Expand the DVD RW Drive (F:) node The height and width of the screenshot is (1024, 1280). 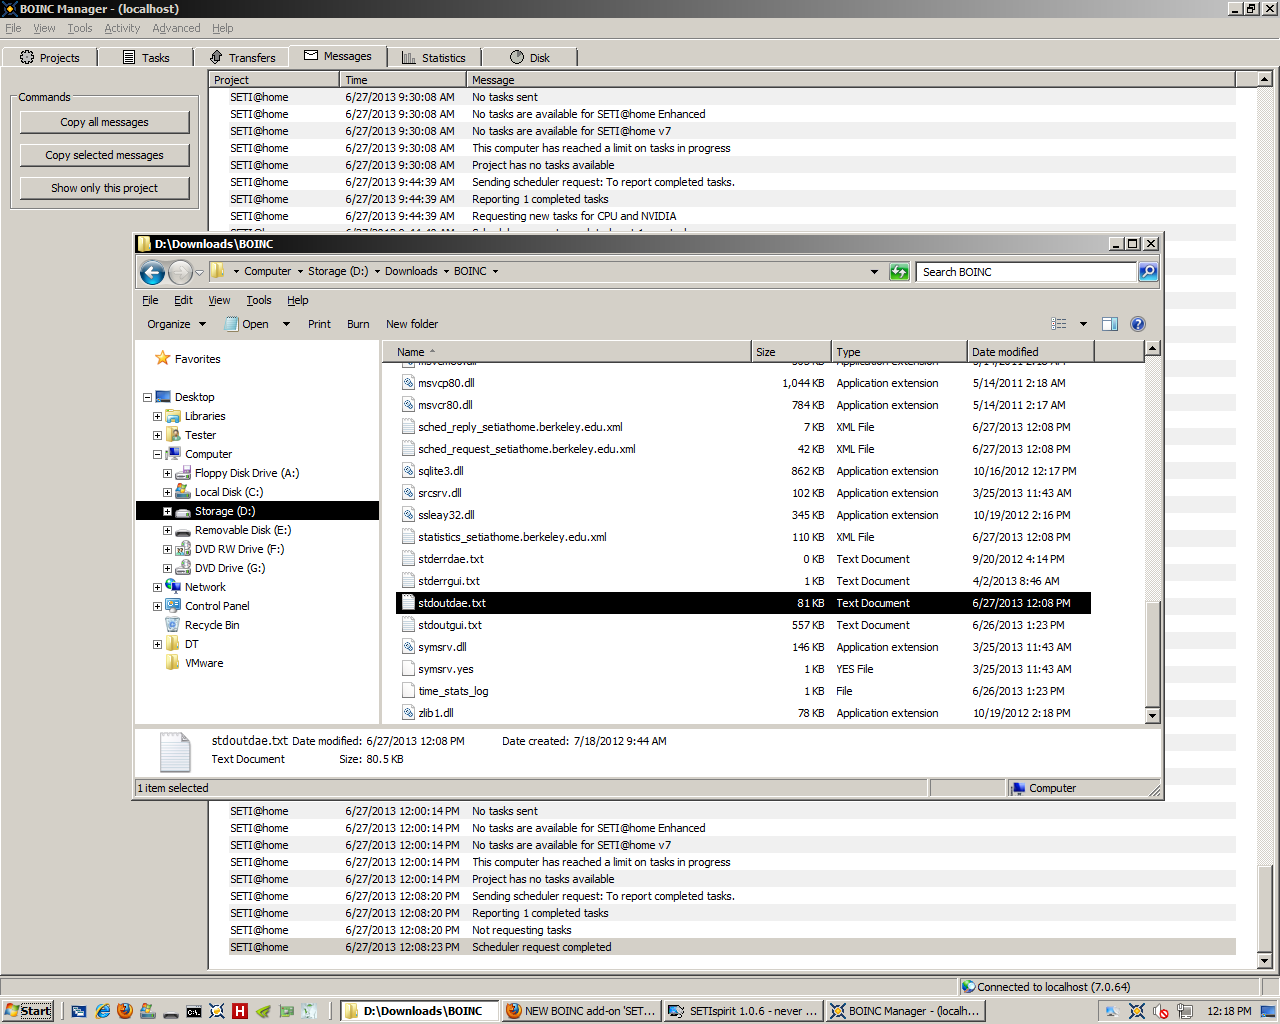click(167, 549)
